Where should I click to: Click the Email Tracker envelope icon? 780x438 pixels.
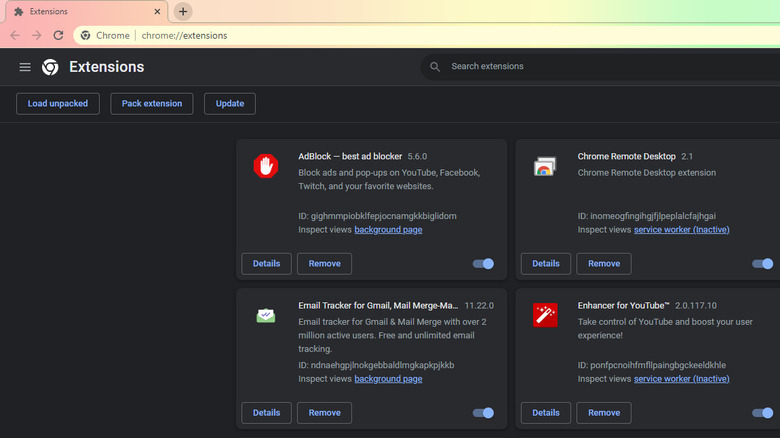pos(265,315)
